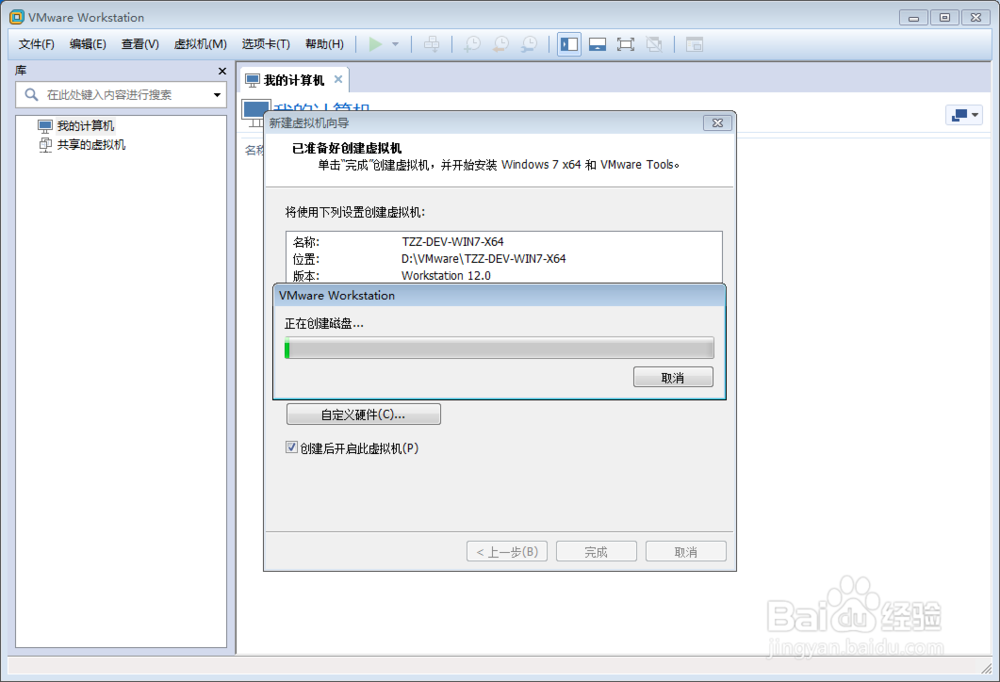Screen dimensions: 1000x682
Task: Click the Manage Snapshots wrench-clock icon
Action: (529, 44)
